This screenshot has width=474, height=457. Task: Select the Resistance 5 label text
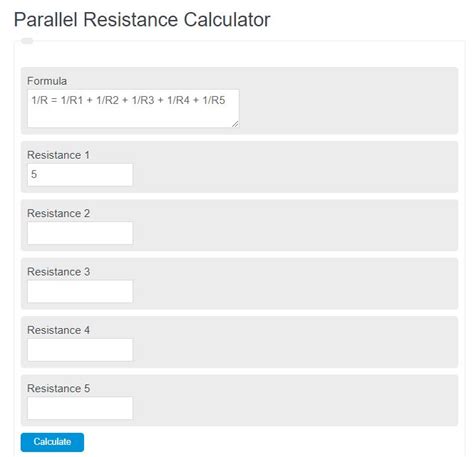tap(58, 388)
